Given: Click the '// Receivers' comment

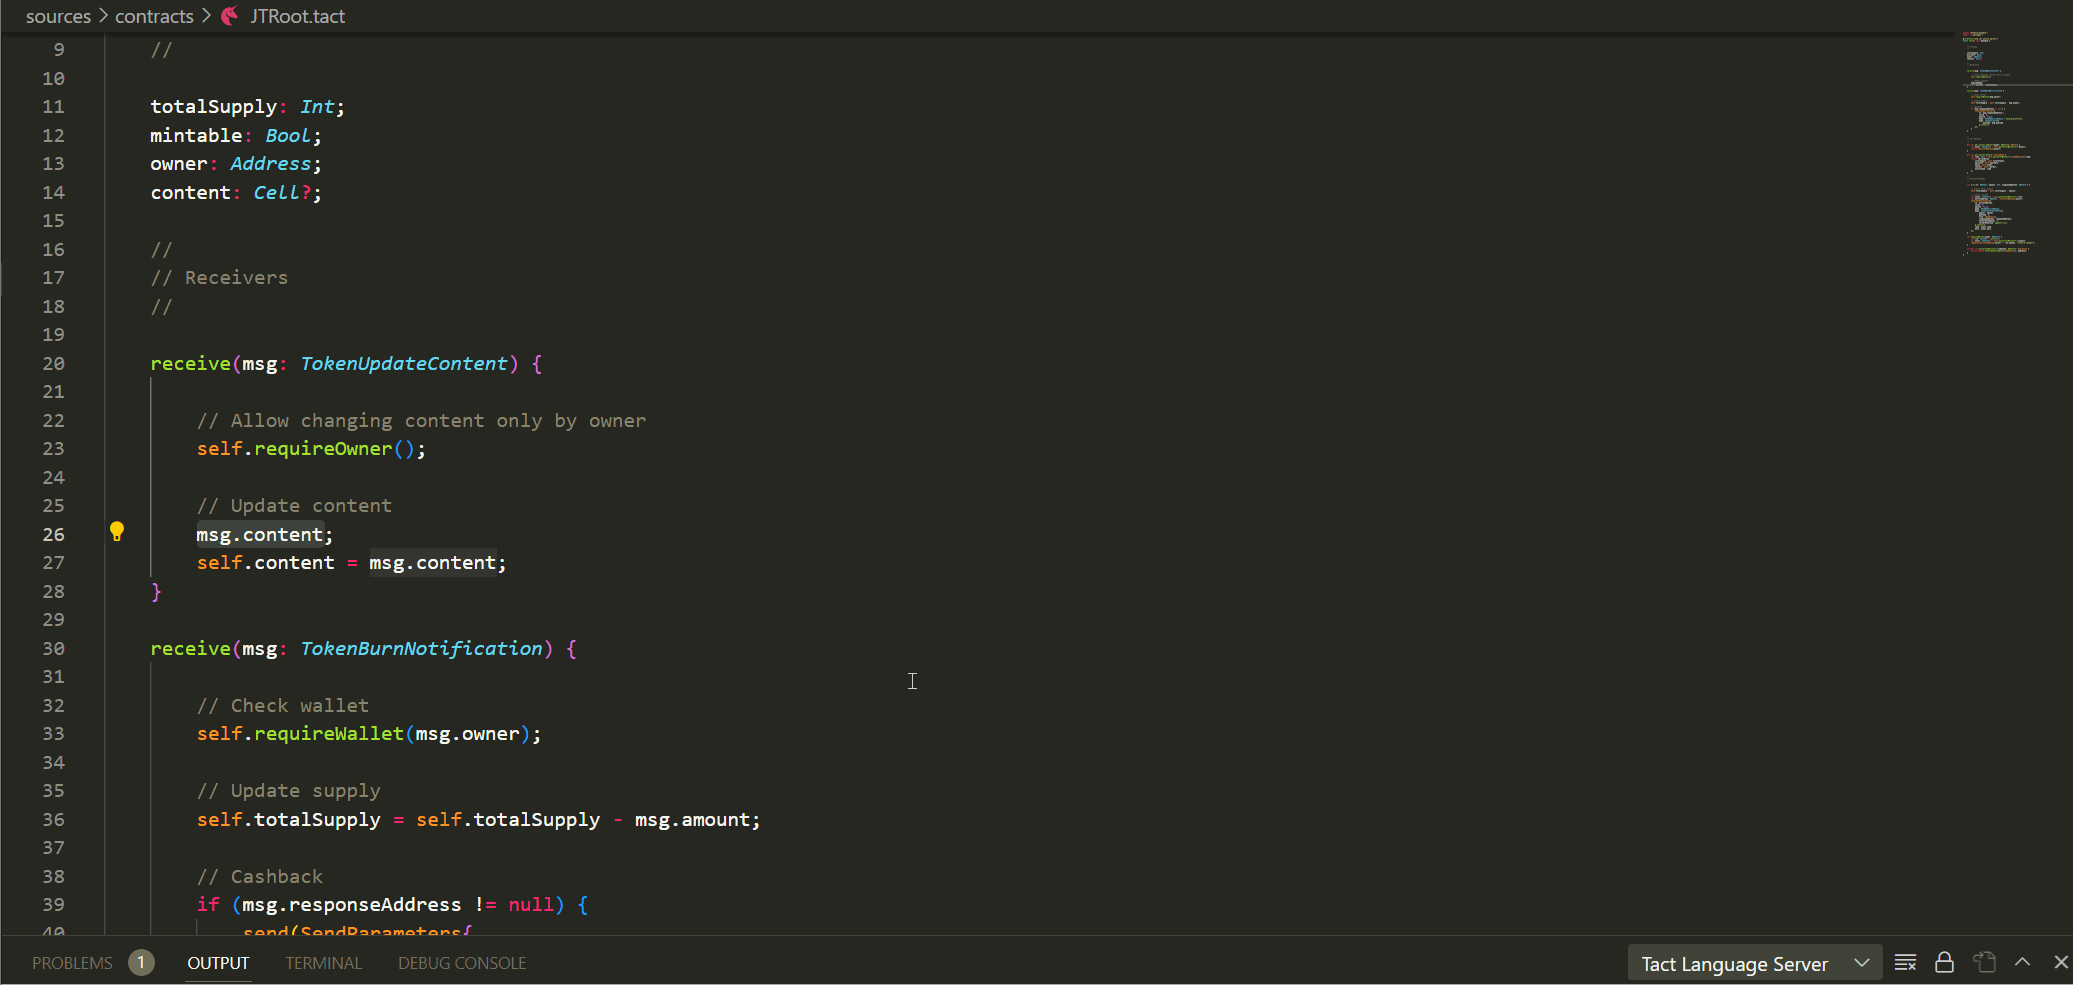Looking at the screenshot, I should tap(219, 277).
